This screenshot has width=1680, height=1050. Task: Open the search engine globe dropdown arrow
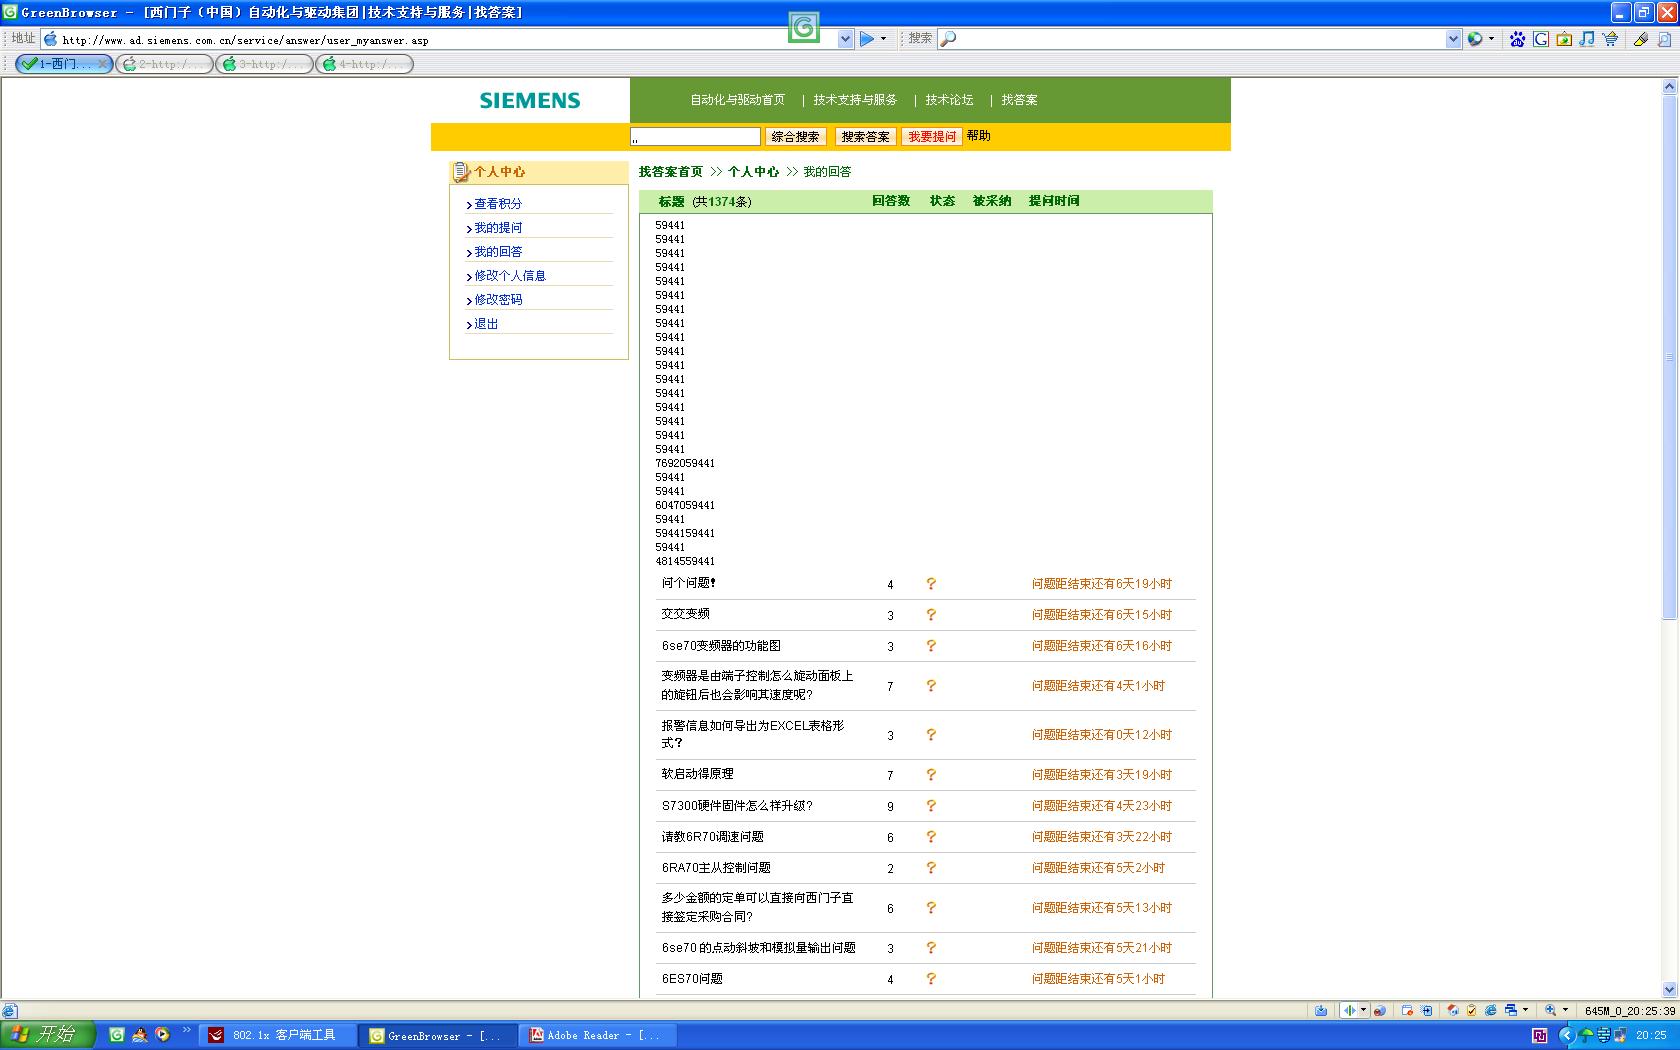tap(1491, 39)
